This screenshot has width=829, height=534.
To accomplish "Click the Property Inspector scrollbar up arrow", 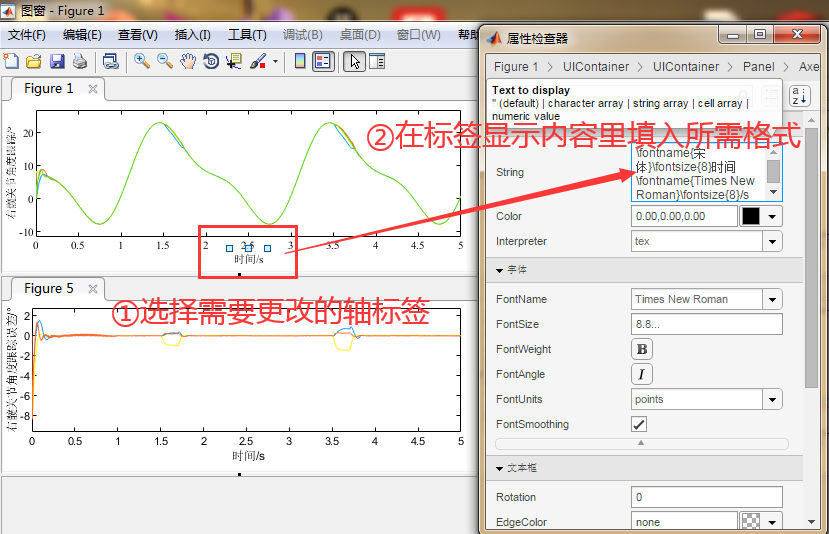I will pyautogui.click(x=812, y=121).
